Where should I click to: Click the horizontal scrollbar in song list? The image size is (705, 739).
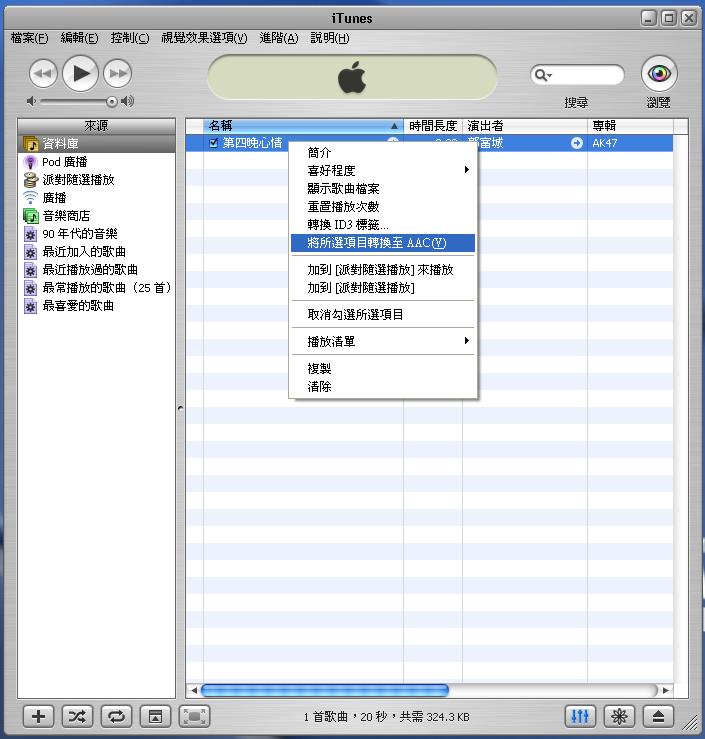325,690
